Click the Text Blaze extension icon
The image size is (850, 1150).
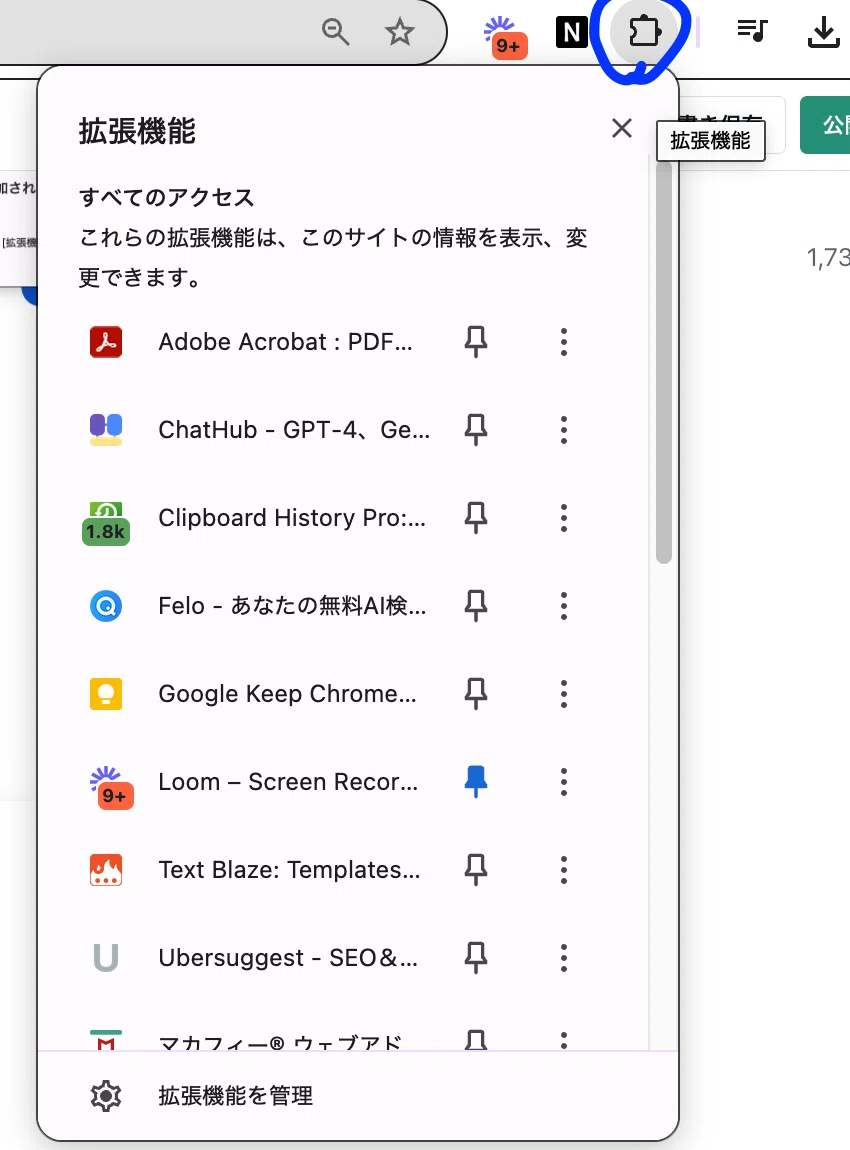coord(106,870)
